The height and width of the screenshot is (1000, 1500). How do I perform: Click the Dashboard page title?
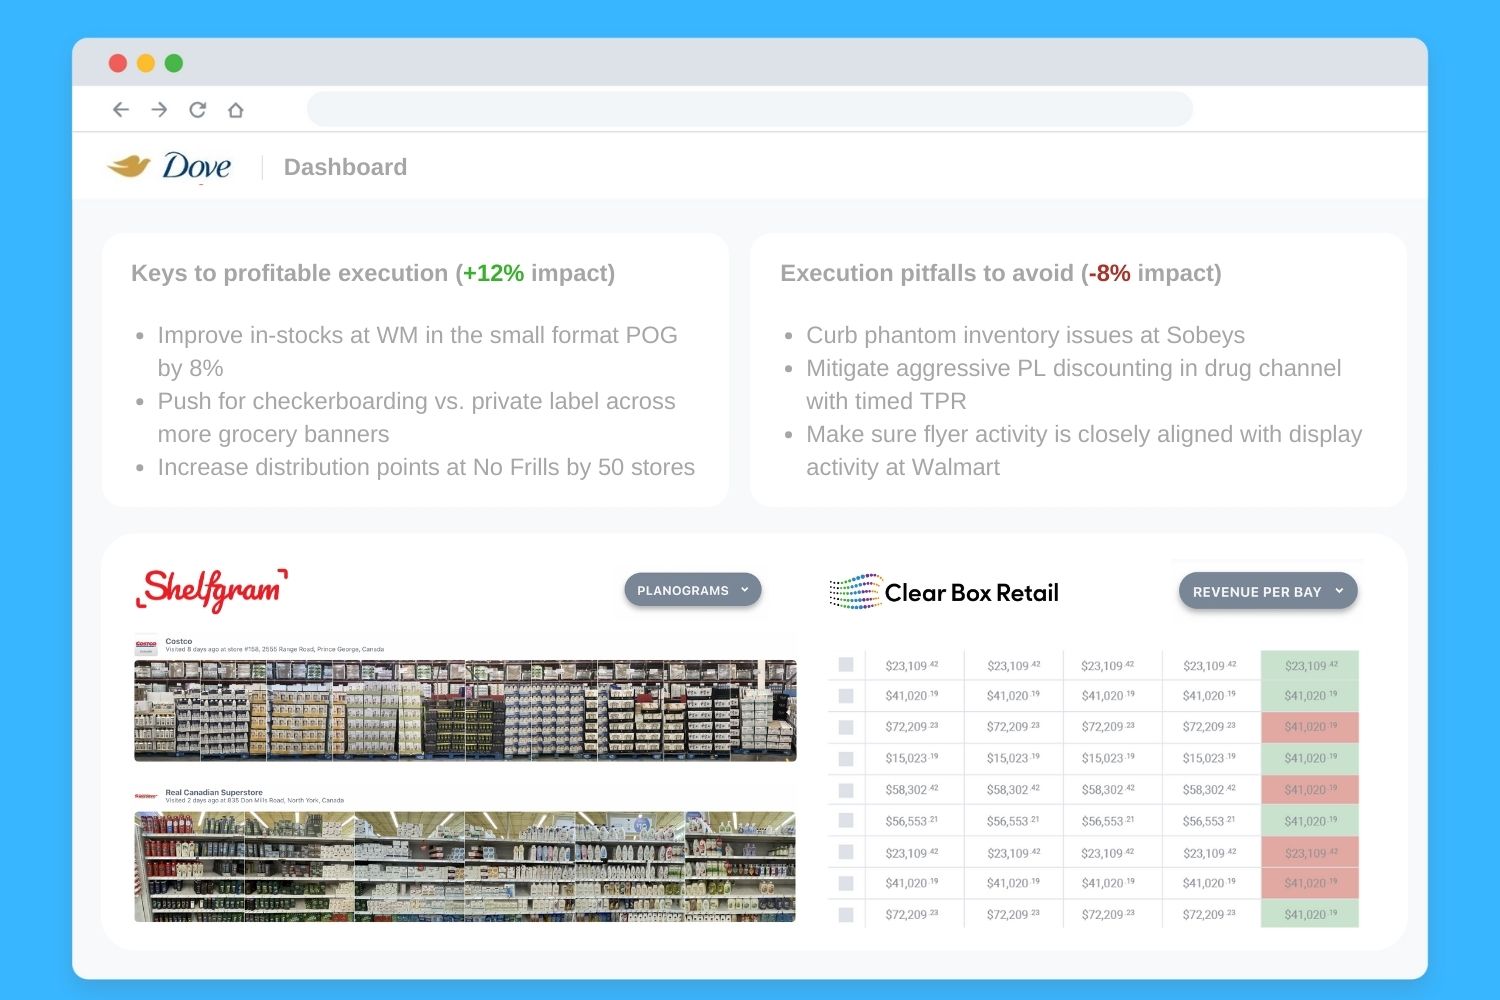click(345, 167)
